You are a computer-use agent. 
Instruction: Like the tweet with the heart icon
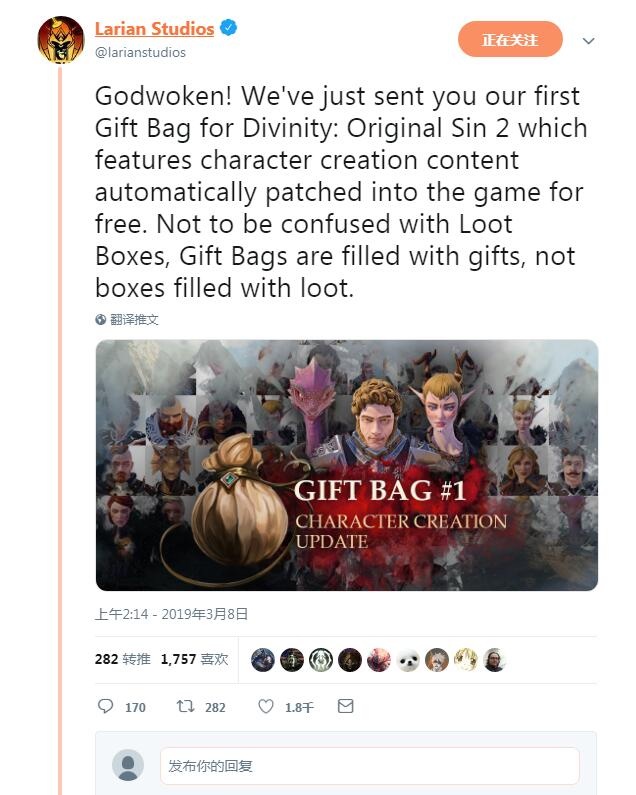tap(266, 706)
